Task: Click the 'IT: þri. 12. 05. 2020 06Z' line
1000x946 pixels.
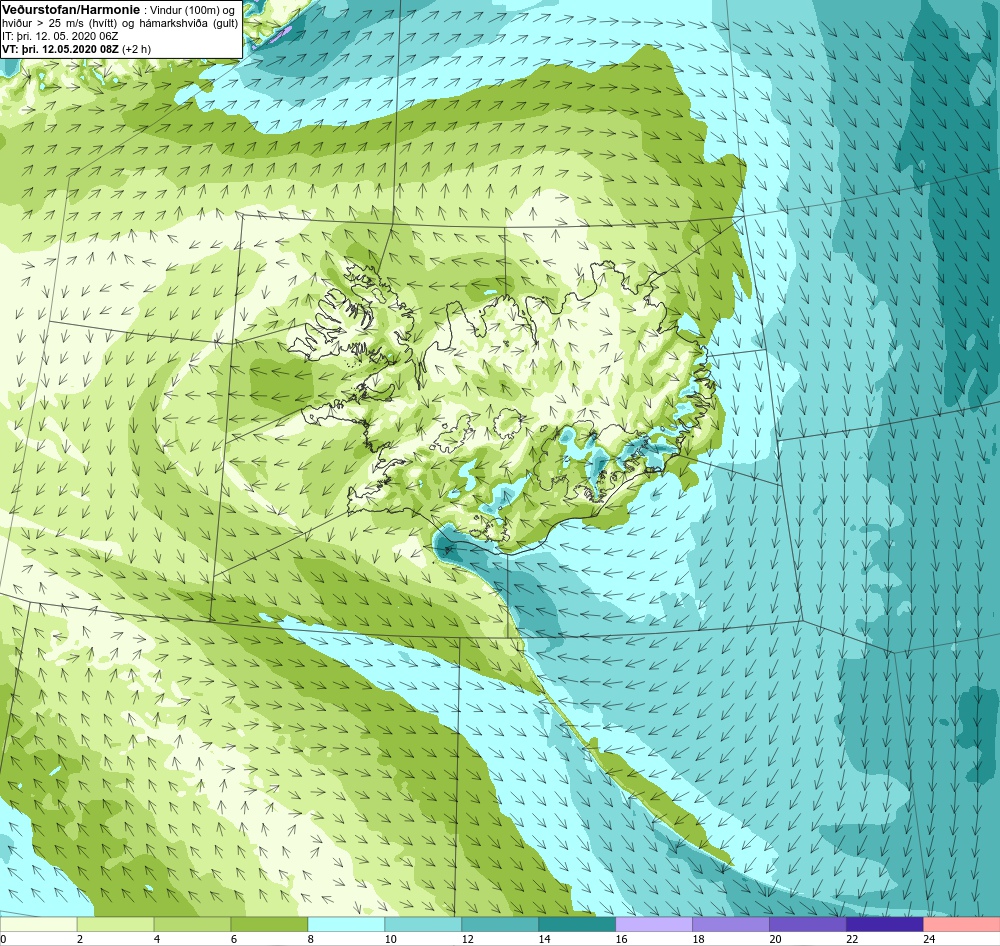Action: [x=60, y=36]
